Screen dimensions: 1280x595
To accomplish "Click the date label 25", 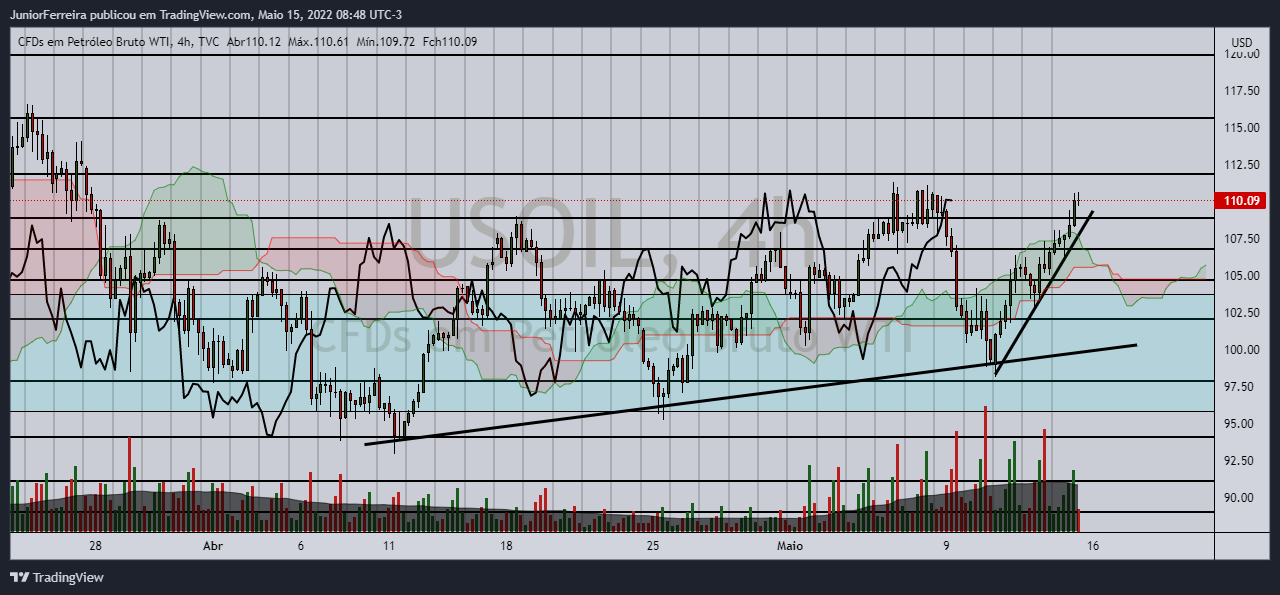I will click(652, 546).
